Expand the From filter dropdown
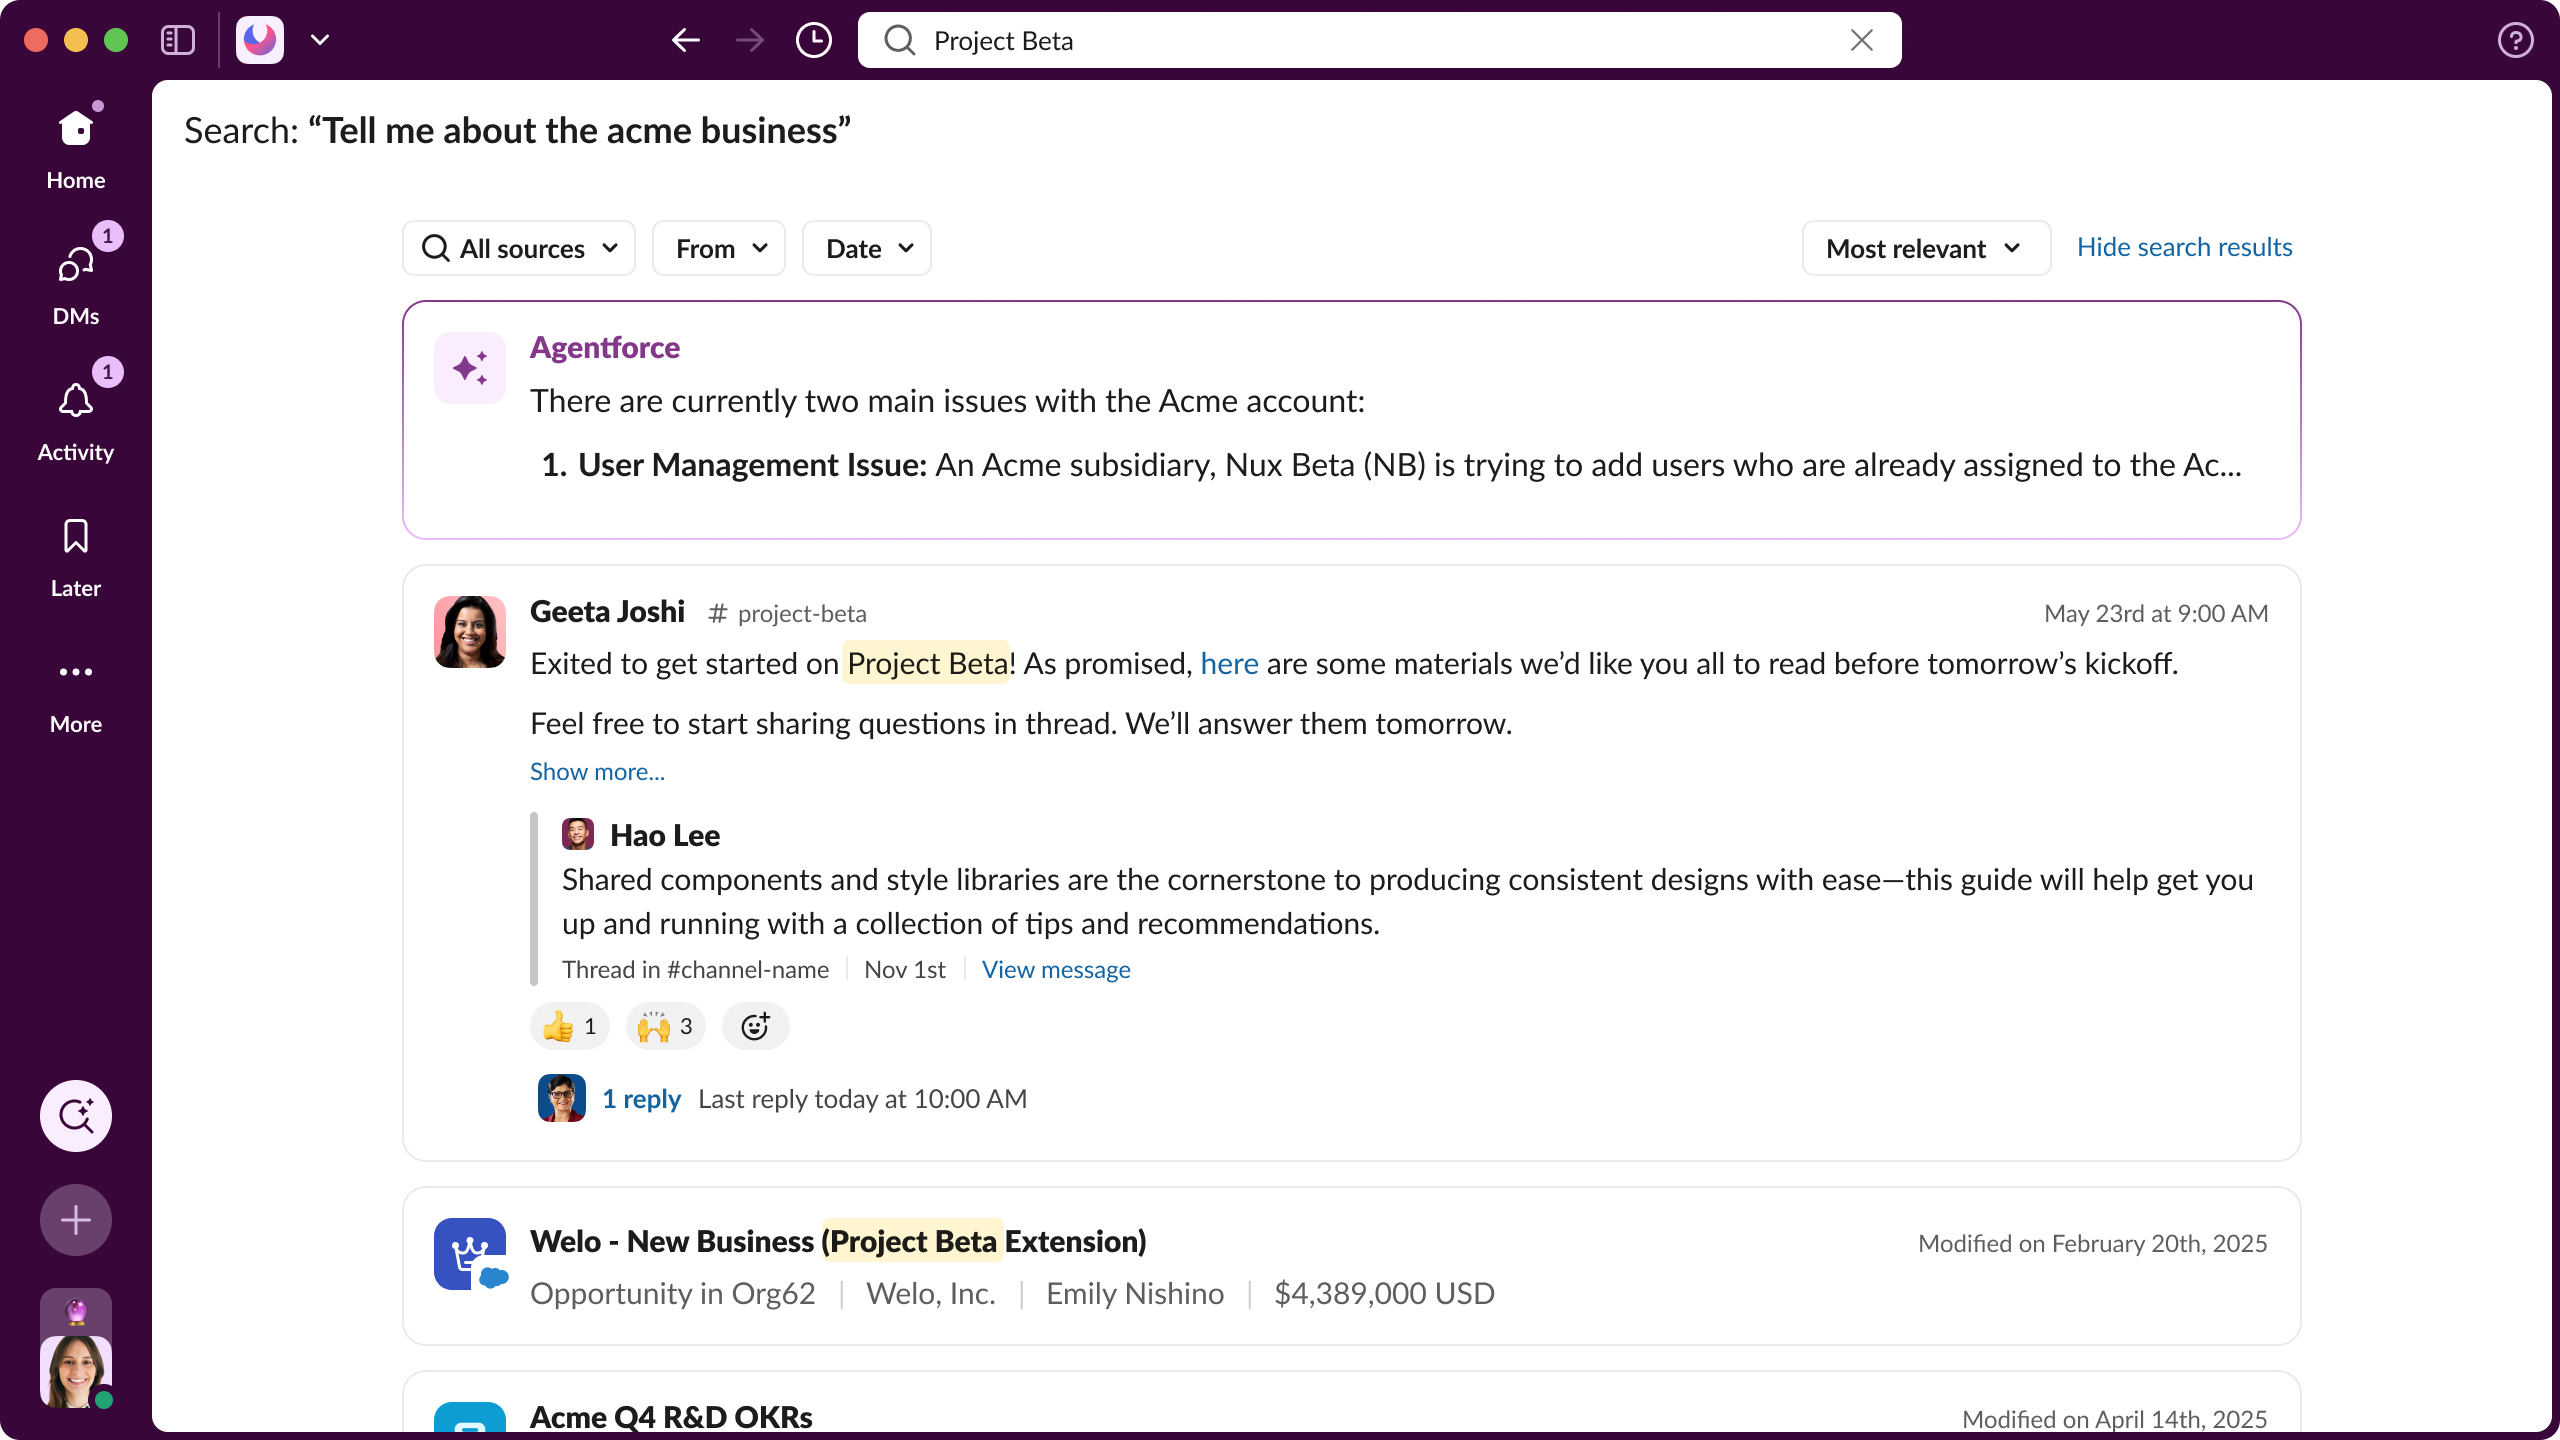The width and height of the screenshot is (2560, 1440). tap(719, 248)
